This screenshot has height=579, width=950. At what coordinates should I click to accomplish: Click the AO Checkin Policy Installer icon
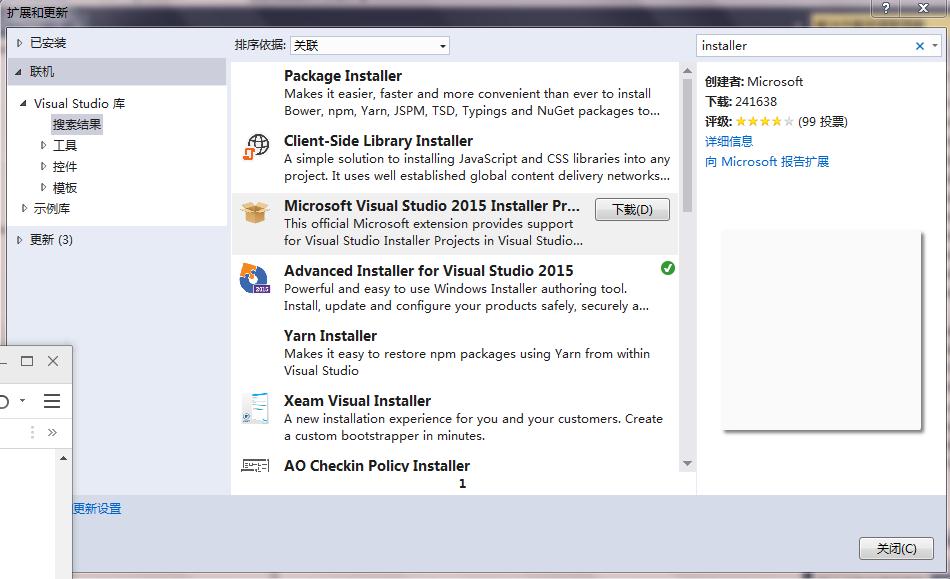tap(255, 466)
